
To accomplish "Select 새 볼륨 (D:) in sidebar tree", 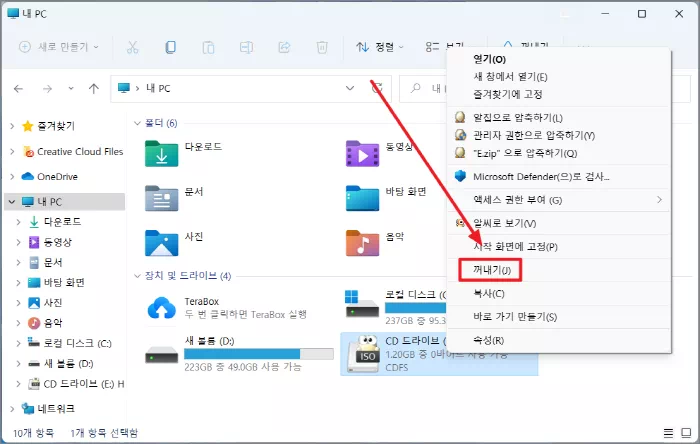I will click(68, 363).
